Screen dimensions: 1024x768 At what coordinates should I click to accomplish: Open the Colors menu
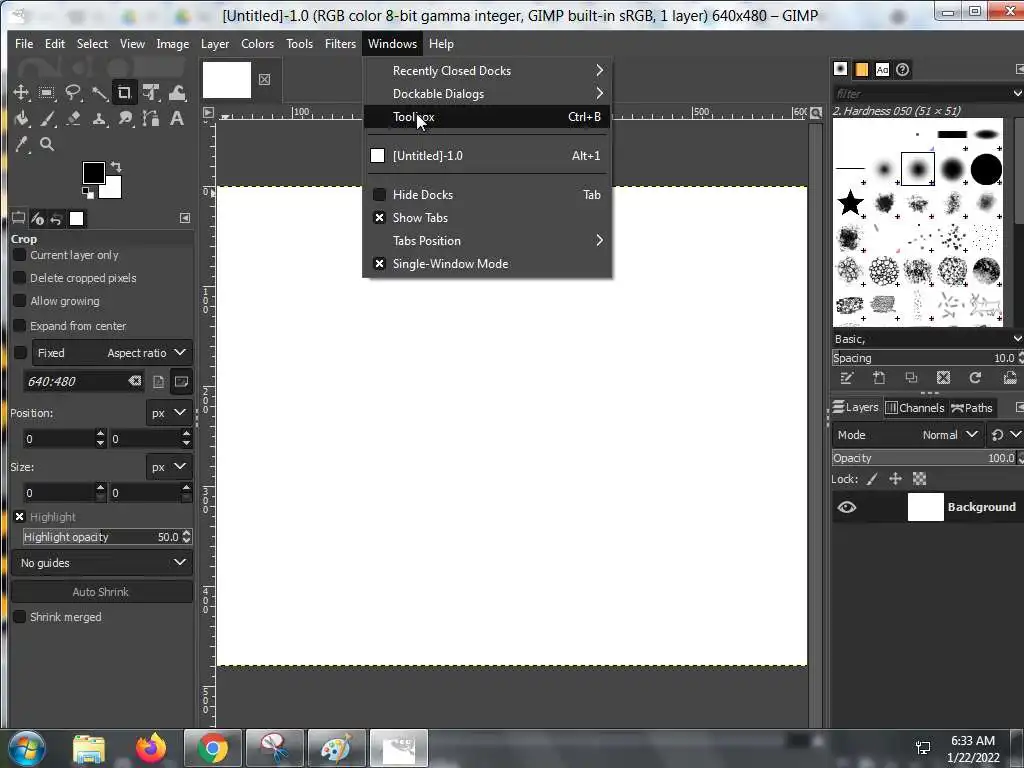pyautogui.click(x=257, y=44)
